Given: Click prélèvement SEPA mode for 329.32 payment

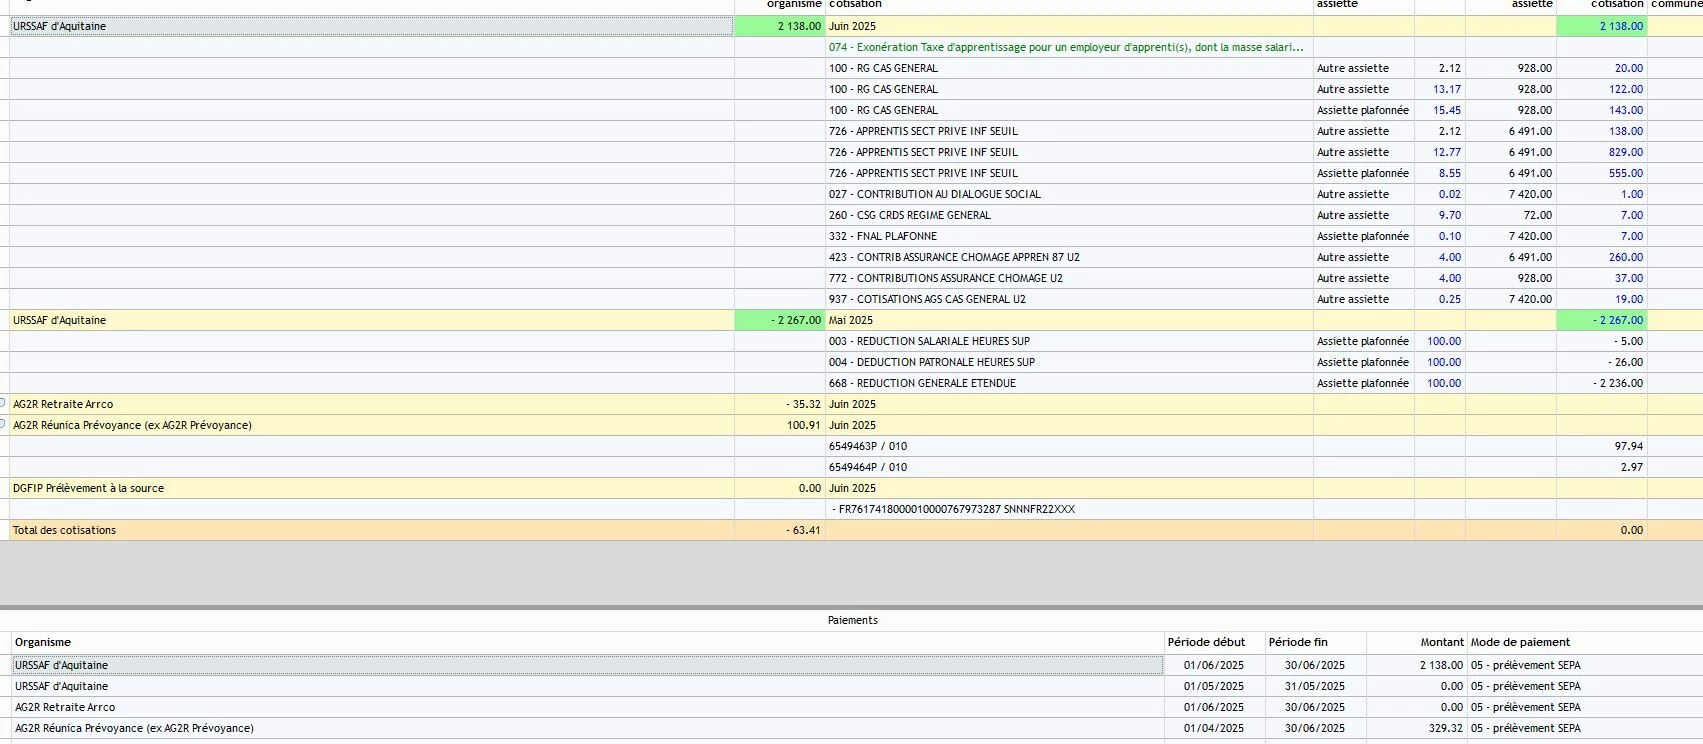Looking at the screenshot, I should (1525, 728).
